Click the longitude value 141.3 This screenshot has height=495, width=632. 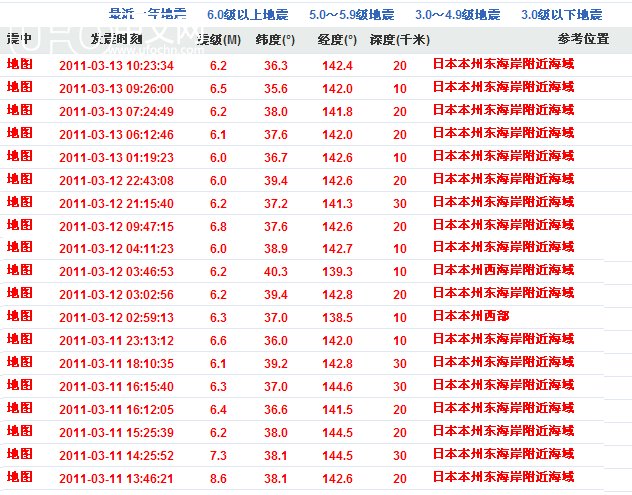pos(337,204)
